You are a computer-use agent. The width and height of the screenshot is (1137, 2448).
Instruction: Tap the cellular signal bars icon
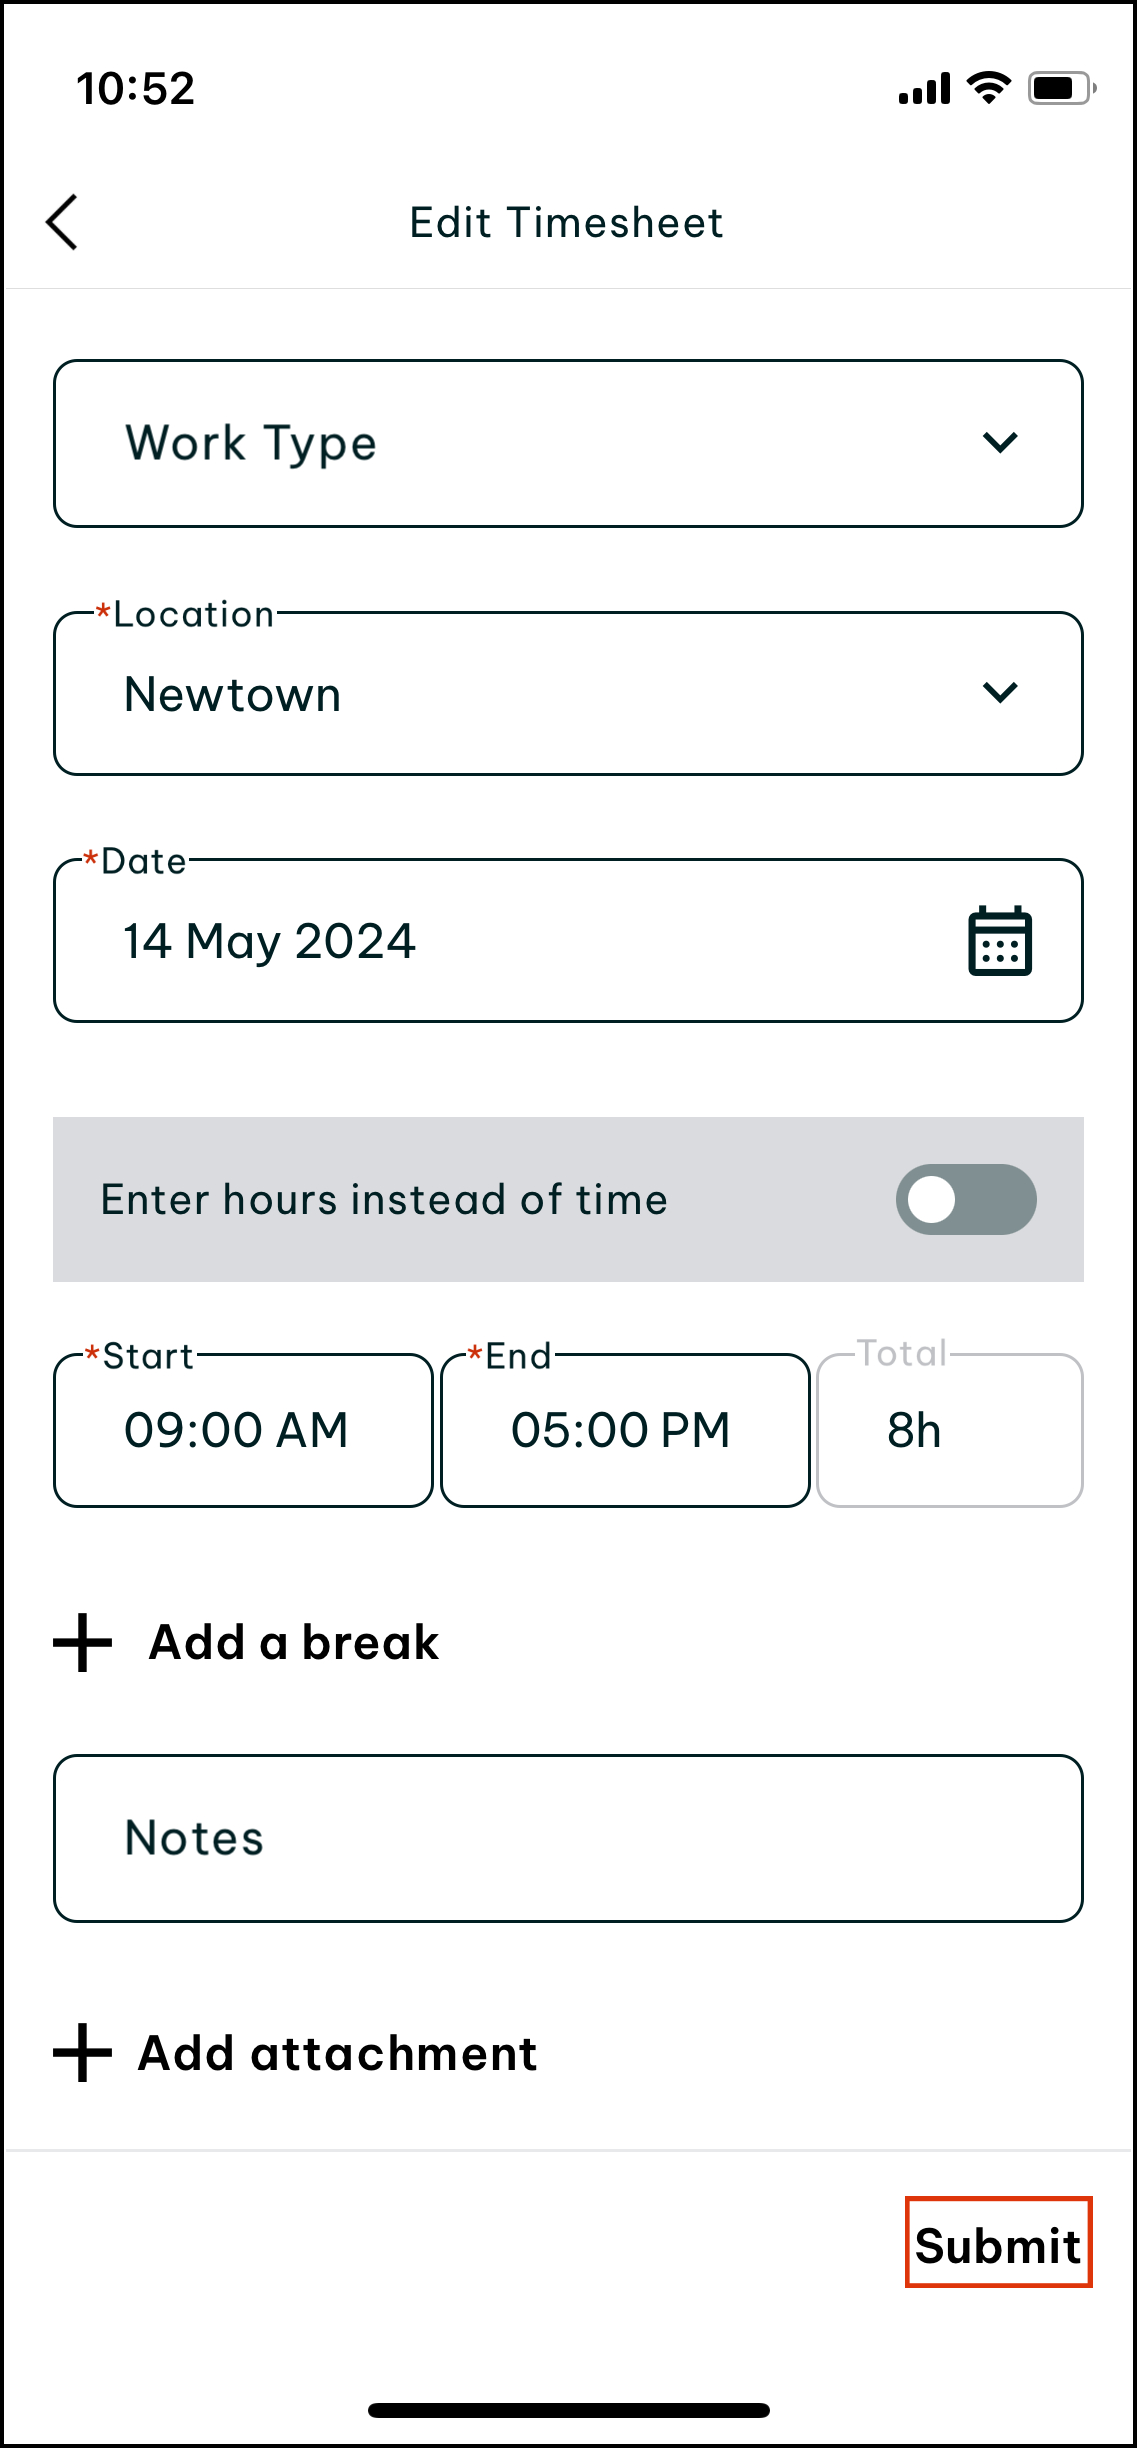[x=924, y=89]
